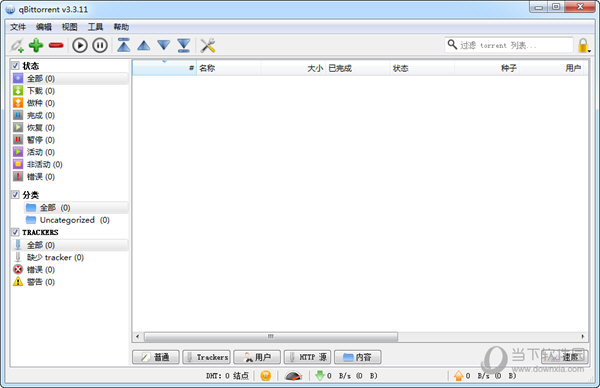
Task: Click the horizontal scrollbar right arrow
Action: click(582, 337)
